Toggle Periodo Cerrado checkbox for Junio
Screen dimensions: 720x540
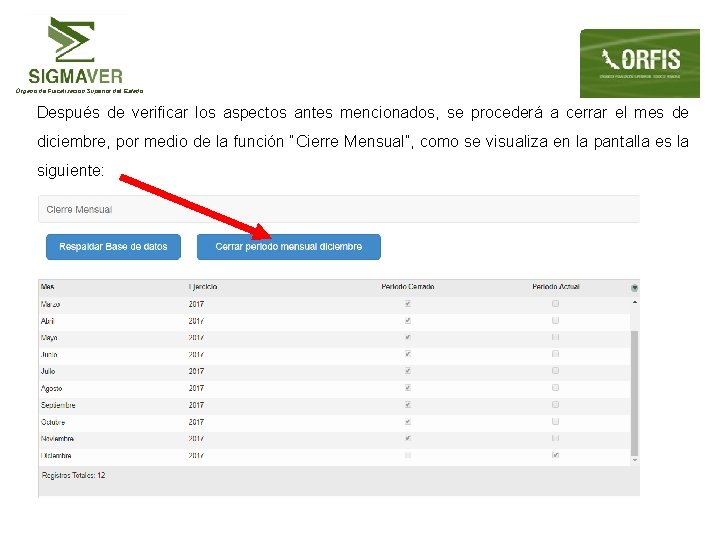pos(408,354)
